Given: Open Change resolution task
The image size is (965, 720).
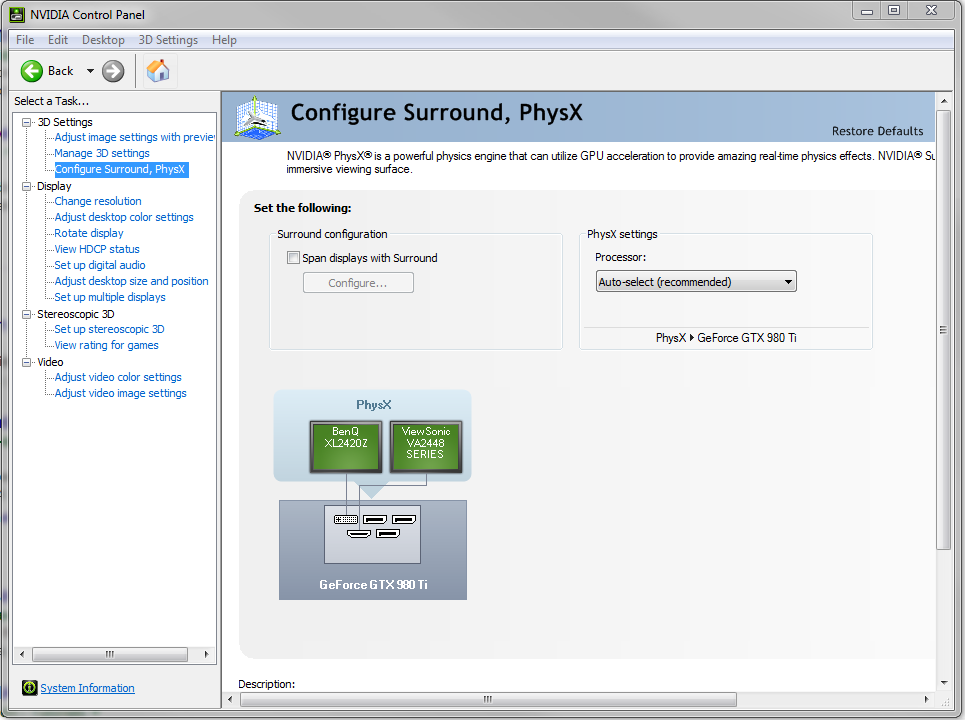Looking at the screenshot, I should pyautogui.click(x=98, y=201).
